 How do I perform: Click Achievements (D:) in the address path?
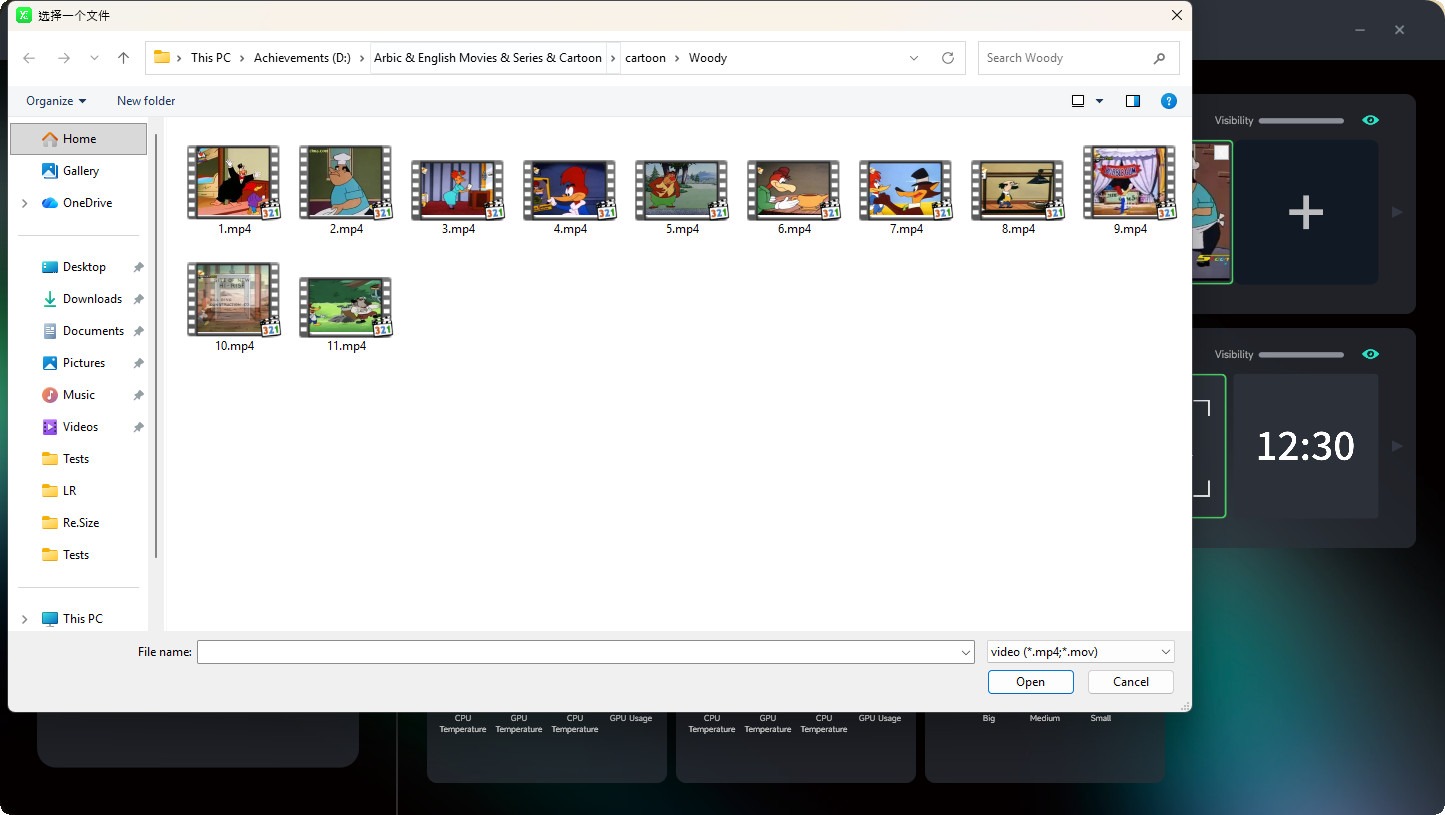[302, 58]
